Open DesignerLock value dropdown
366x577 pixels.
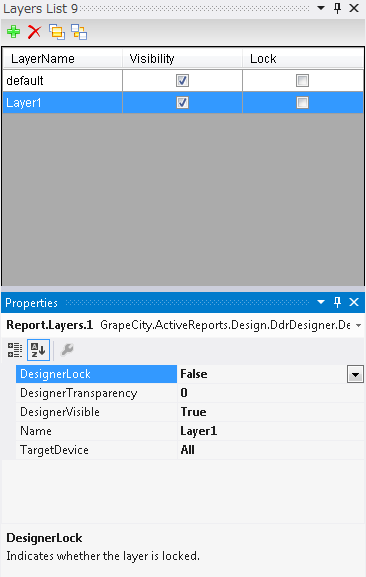tap(355, 375)
